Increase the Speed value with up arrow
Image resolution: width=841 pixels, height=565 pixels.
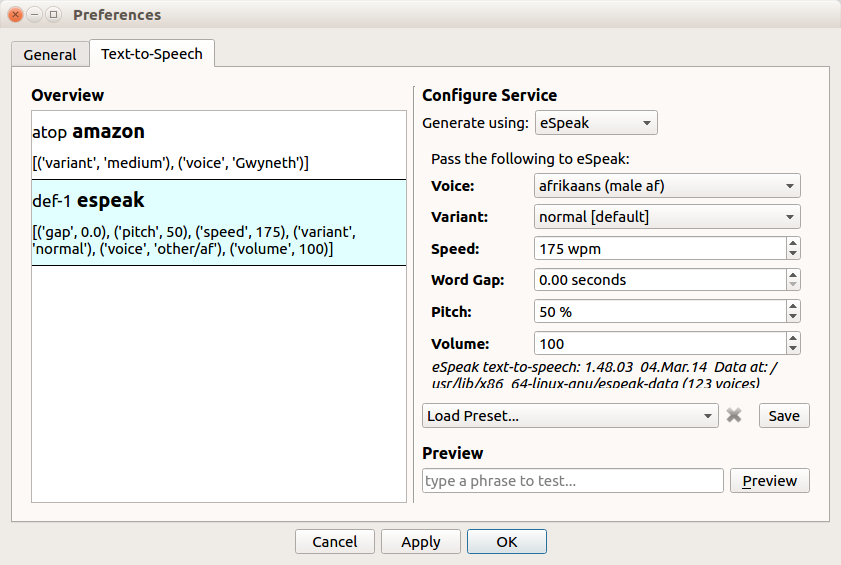793,243
